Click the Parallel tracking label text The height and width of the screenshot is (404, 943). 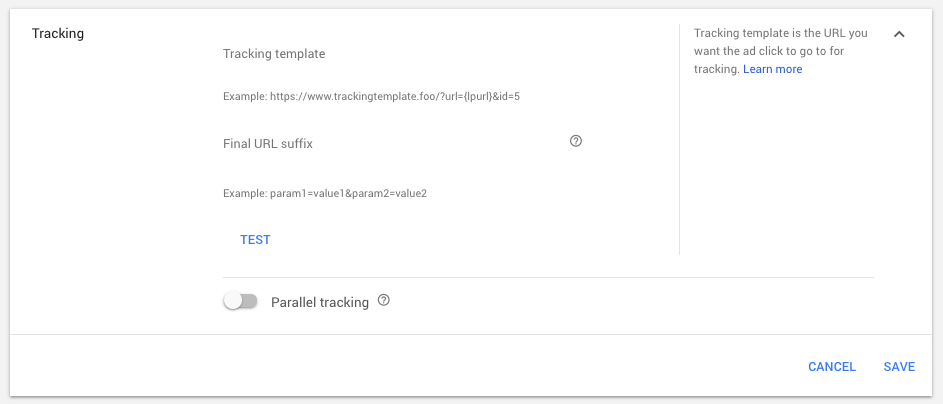[320, 302]
